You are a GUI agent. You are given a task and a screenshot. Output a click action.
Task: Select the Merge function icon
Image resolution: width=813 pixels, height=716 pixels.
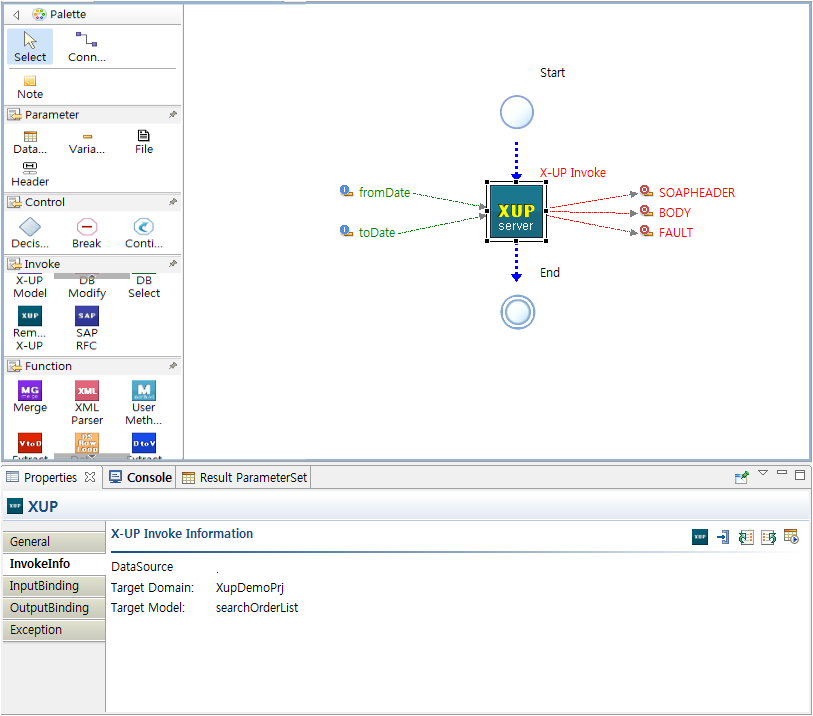pos(30,390)
